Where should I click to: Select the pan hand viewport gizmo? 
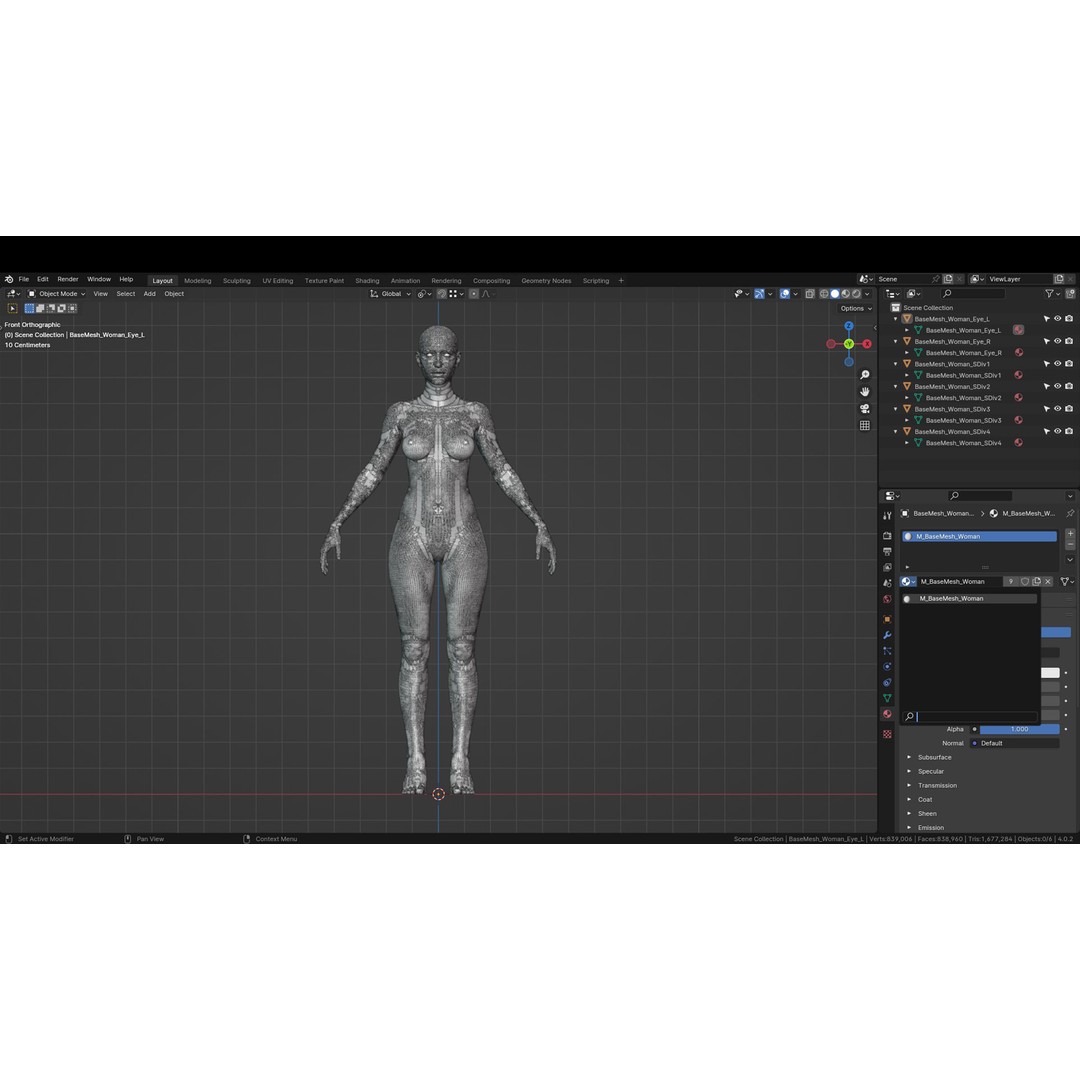[x=864, y=392]
